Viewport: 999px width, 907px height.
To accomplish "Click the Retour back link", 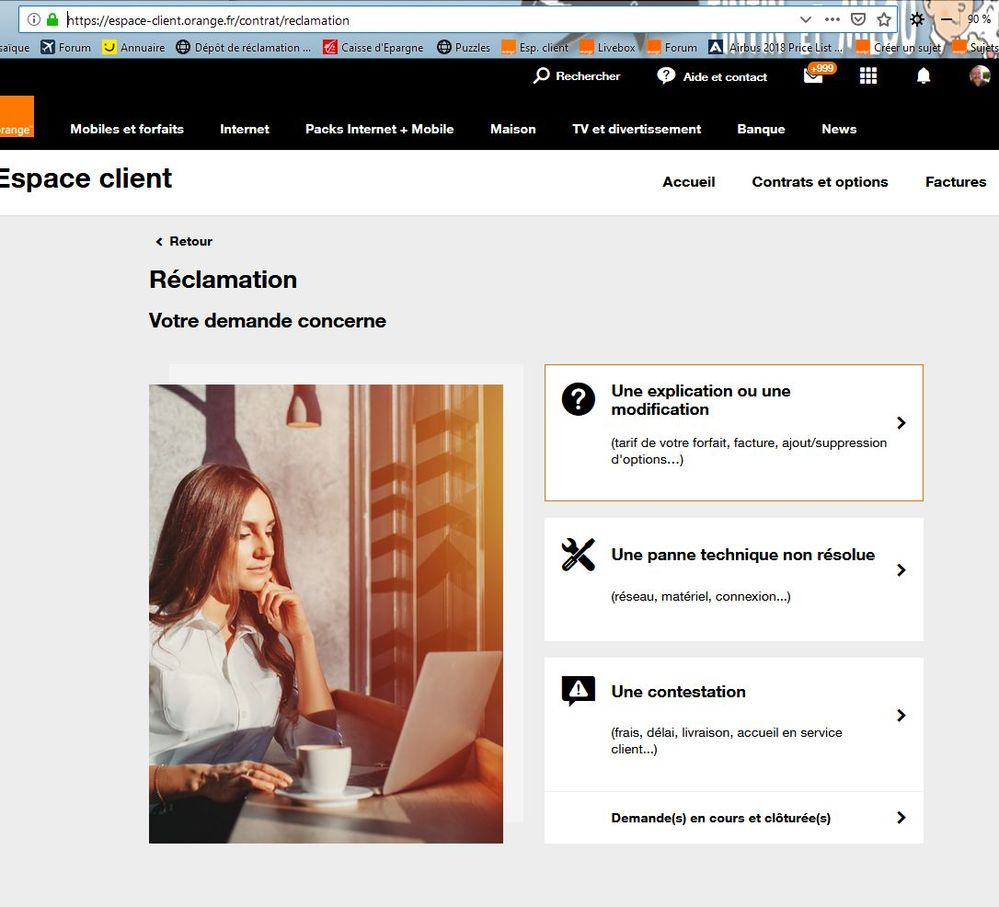I will 184,241.
